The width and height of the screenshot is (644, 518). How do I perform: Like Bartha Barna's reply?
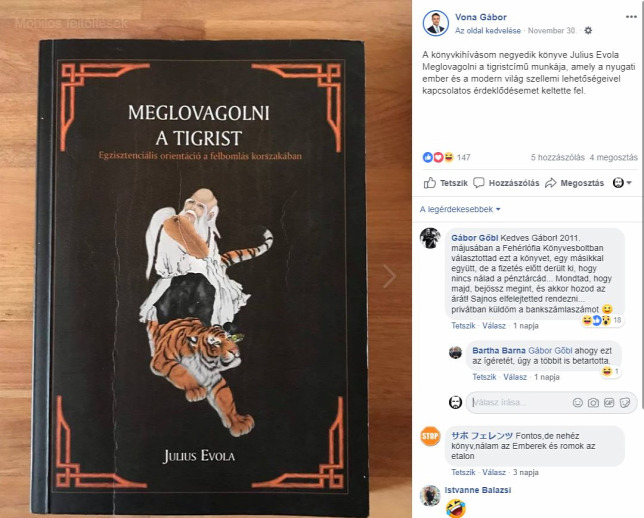point(484,377)
